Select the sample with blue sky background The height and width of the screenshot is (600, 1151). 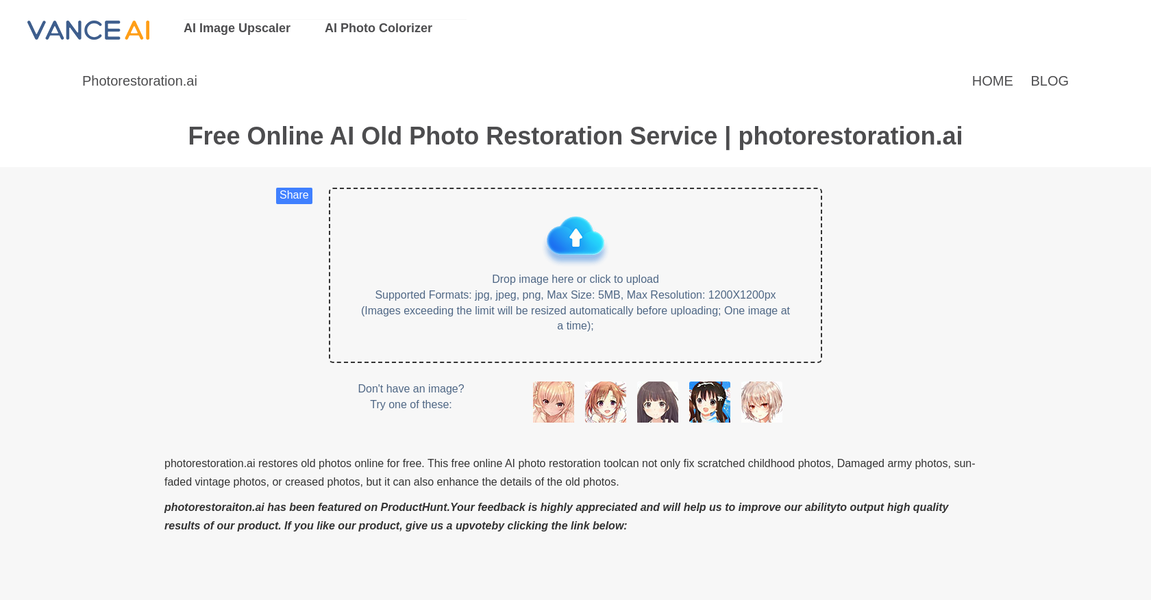pyautogui.click(x=709, y=401)
